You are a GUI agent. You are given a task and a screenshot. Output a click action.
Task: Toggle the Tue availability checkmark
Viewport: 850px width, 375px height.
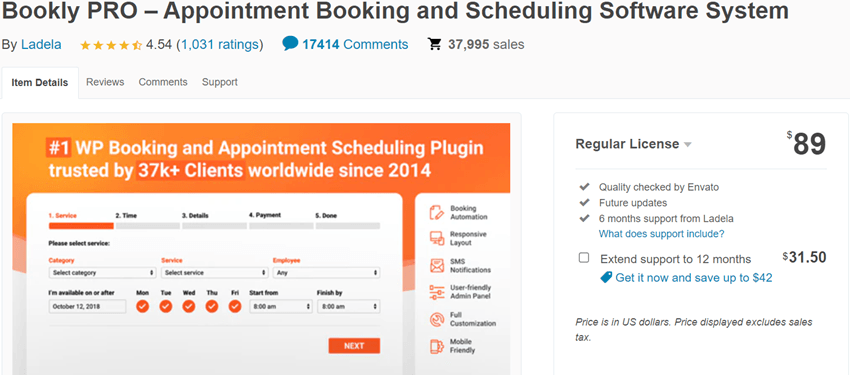(166, 307)
